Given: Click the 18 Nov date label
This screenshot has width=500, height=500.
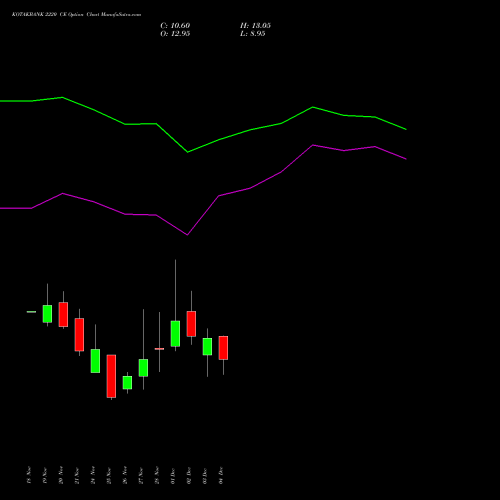Looking at the screenshot, I should pyautogui.click(x=29, y=475).
